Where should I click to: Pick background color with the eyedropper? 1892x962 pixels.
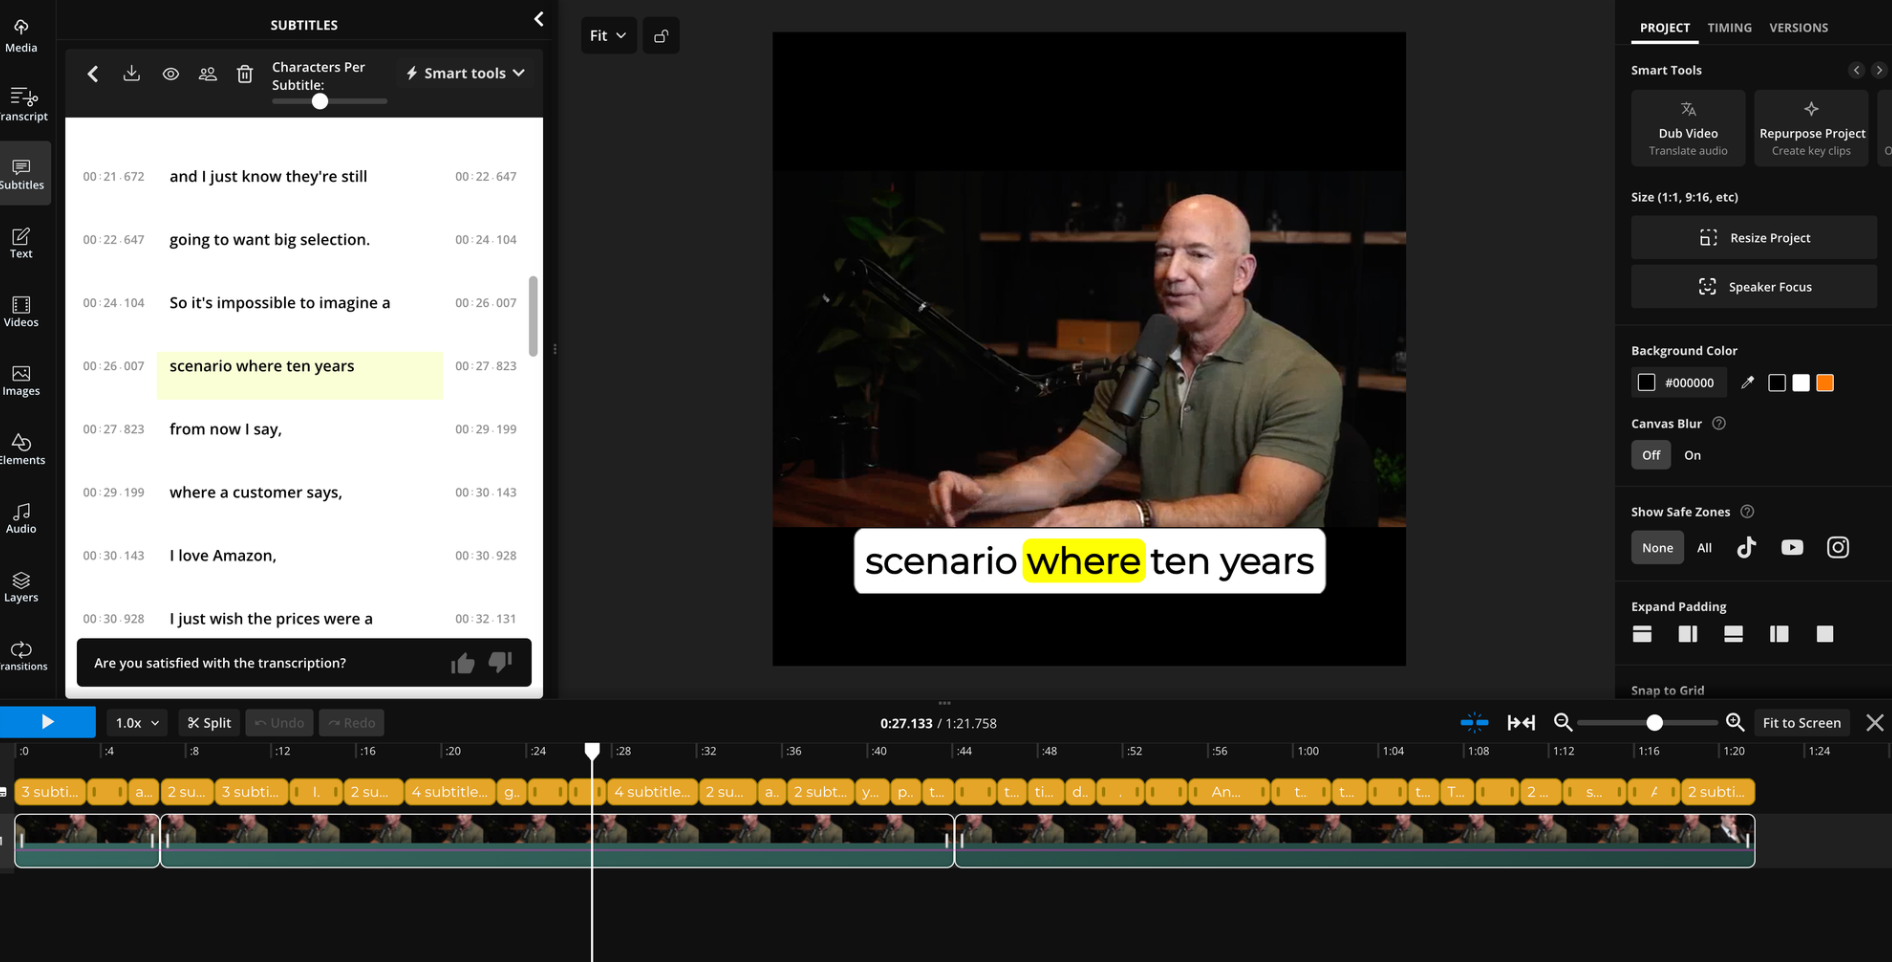[1747, 383]
